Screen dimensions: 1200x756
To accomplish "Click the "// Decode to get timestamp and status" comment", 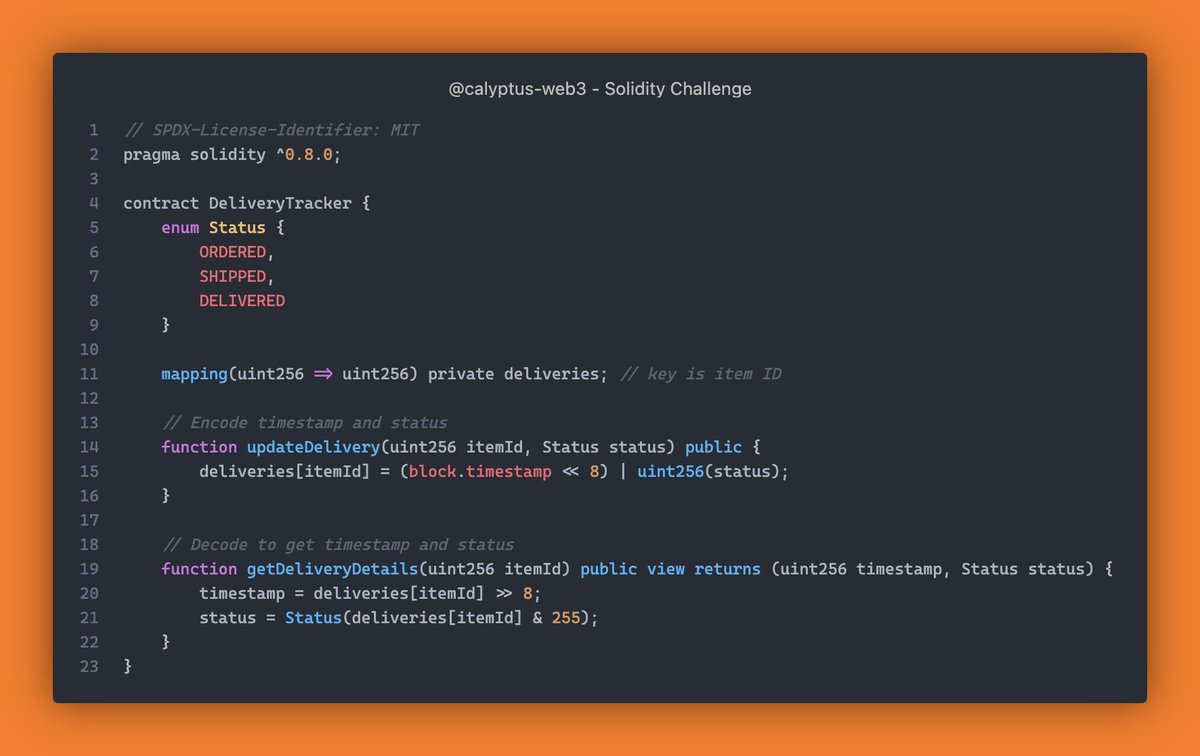I will [x=338, y=545].
